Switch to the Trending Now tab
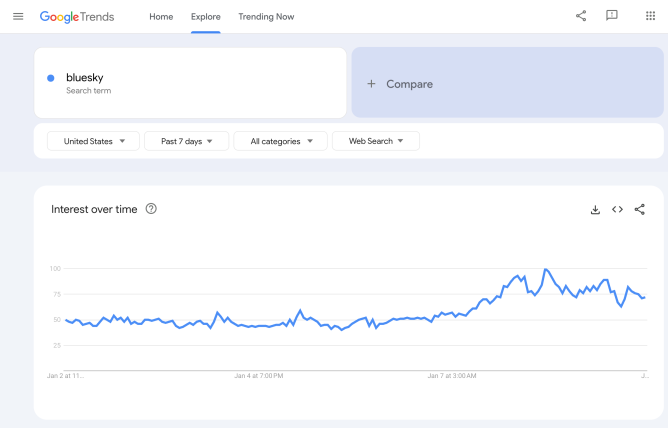The height and width of the screenshot is (428, 668). click(265, 17)
